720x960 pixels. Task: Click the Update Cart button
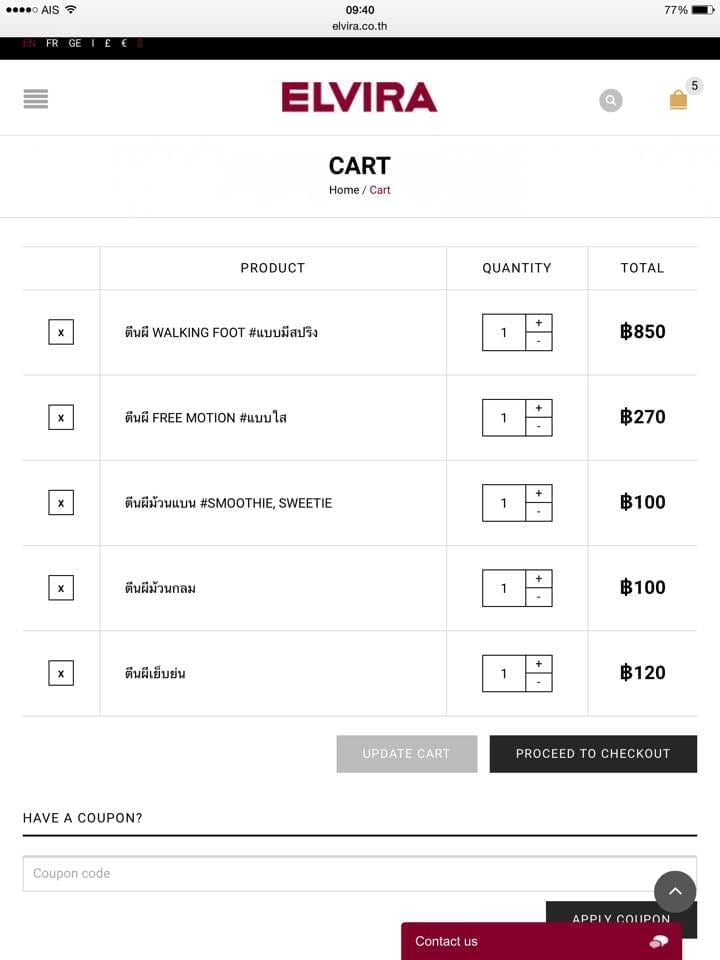point(406,754)
